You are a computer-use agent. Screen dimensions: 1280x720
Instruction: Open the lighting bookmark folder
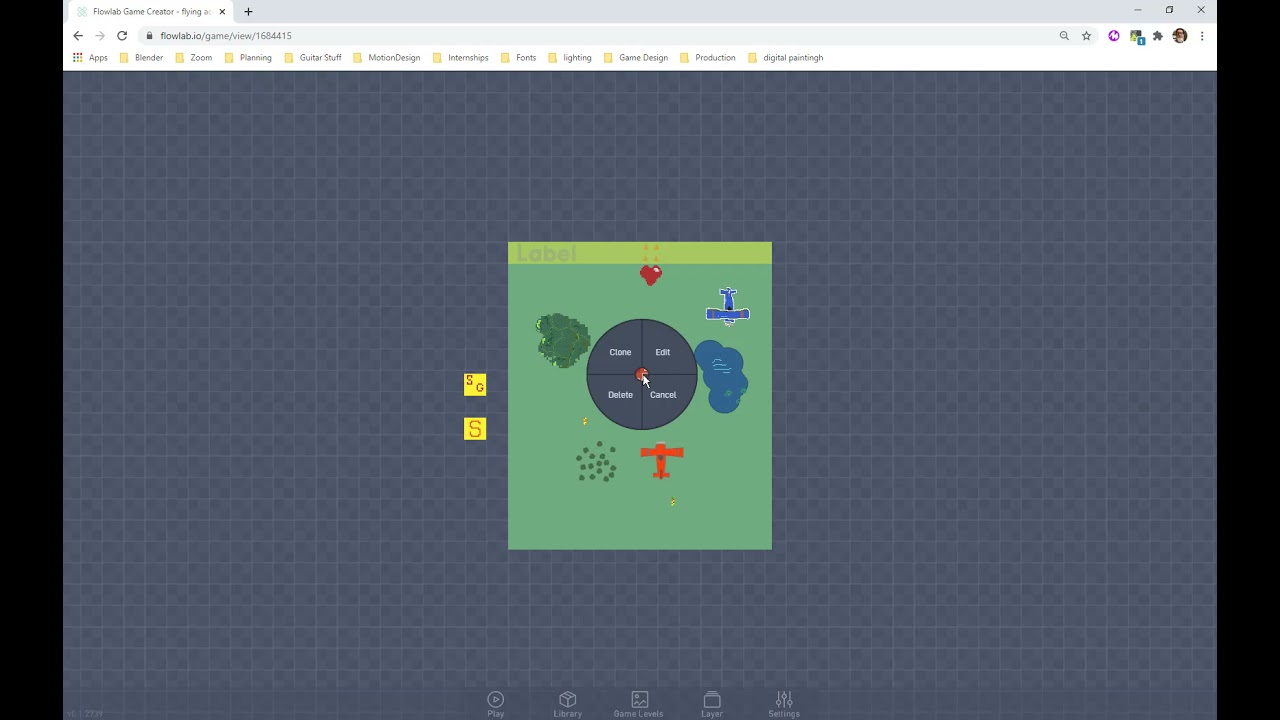(x=570, y=58)
